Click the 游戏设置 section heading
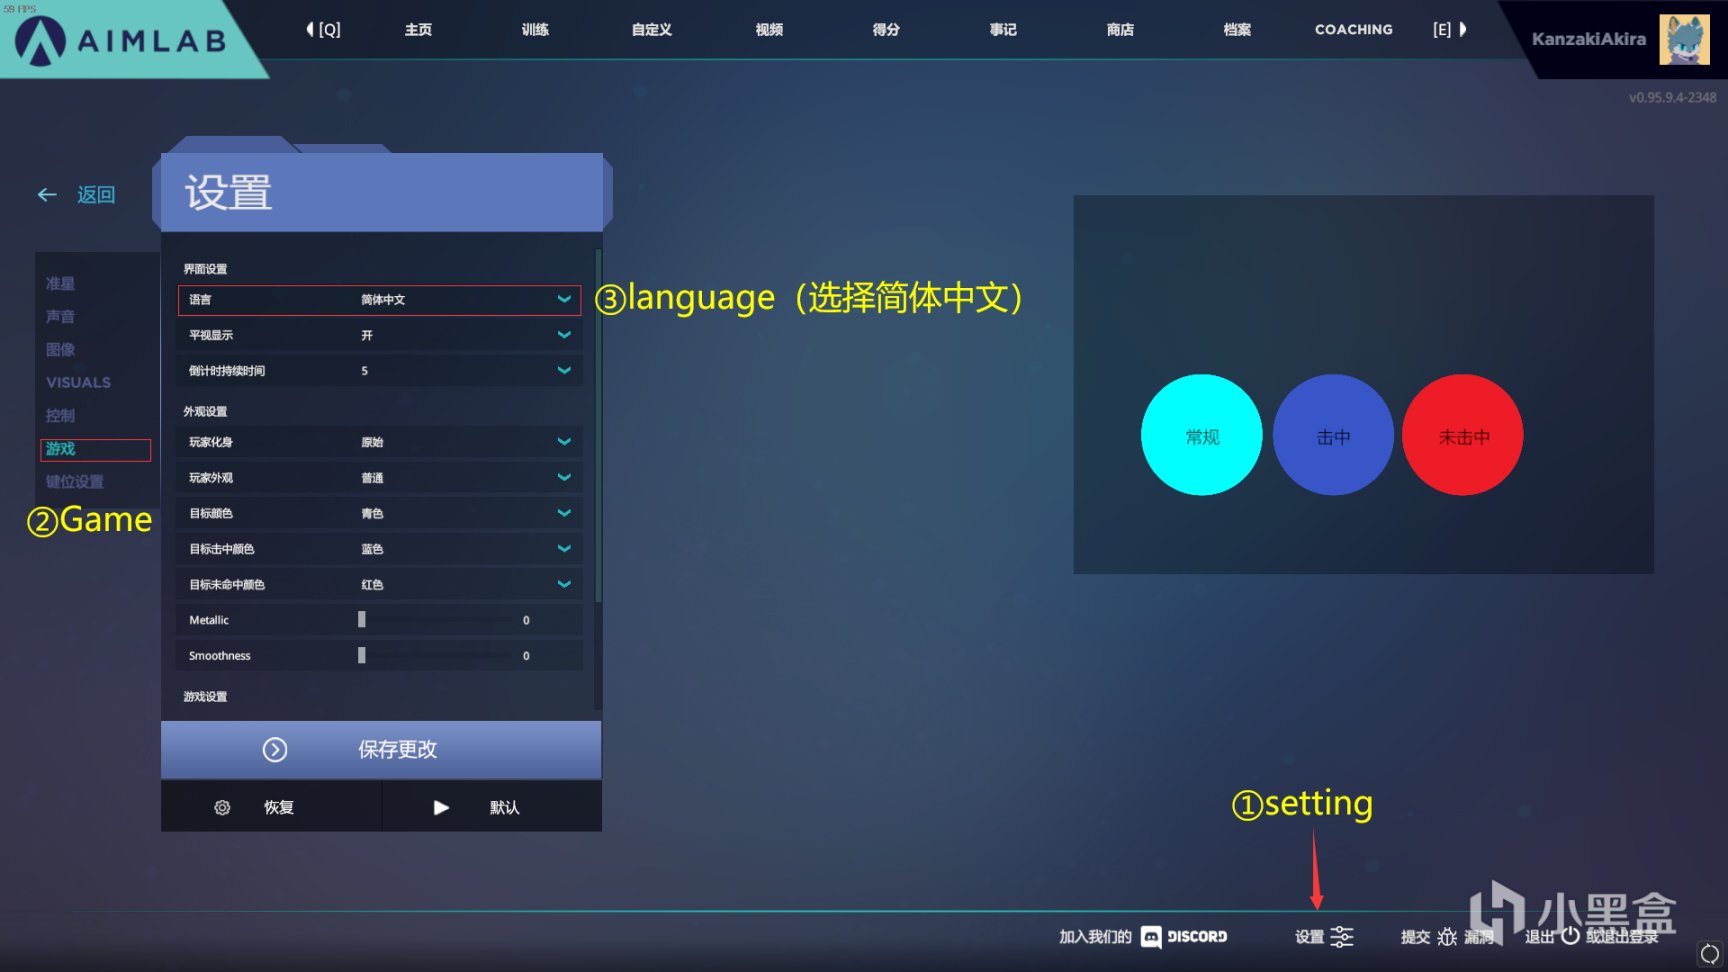 point(205,697)
